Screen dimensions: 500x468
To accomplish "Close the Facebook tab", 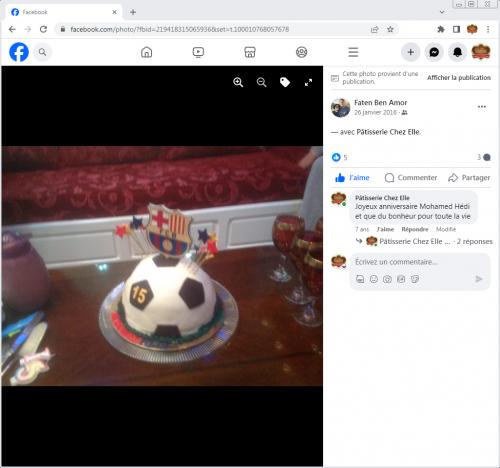I will (x=114, y=12).
